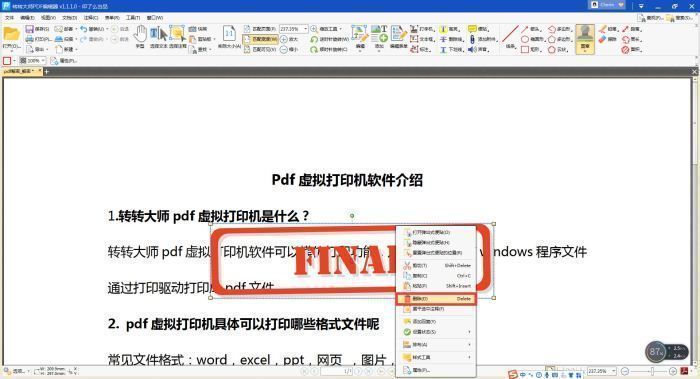Open the Edit menu
700x379 pixels.
[x=27, y=17]
